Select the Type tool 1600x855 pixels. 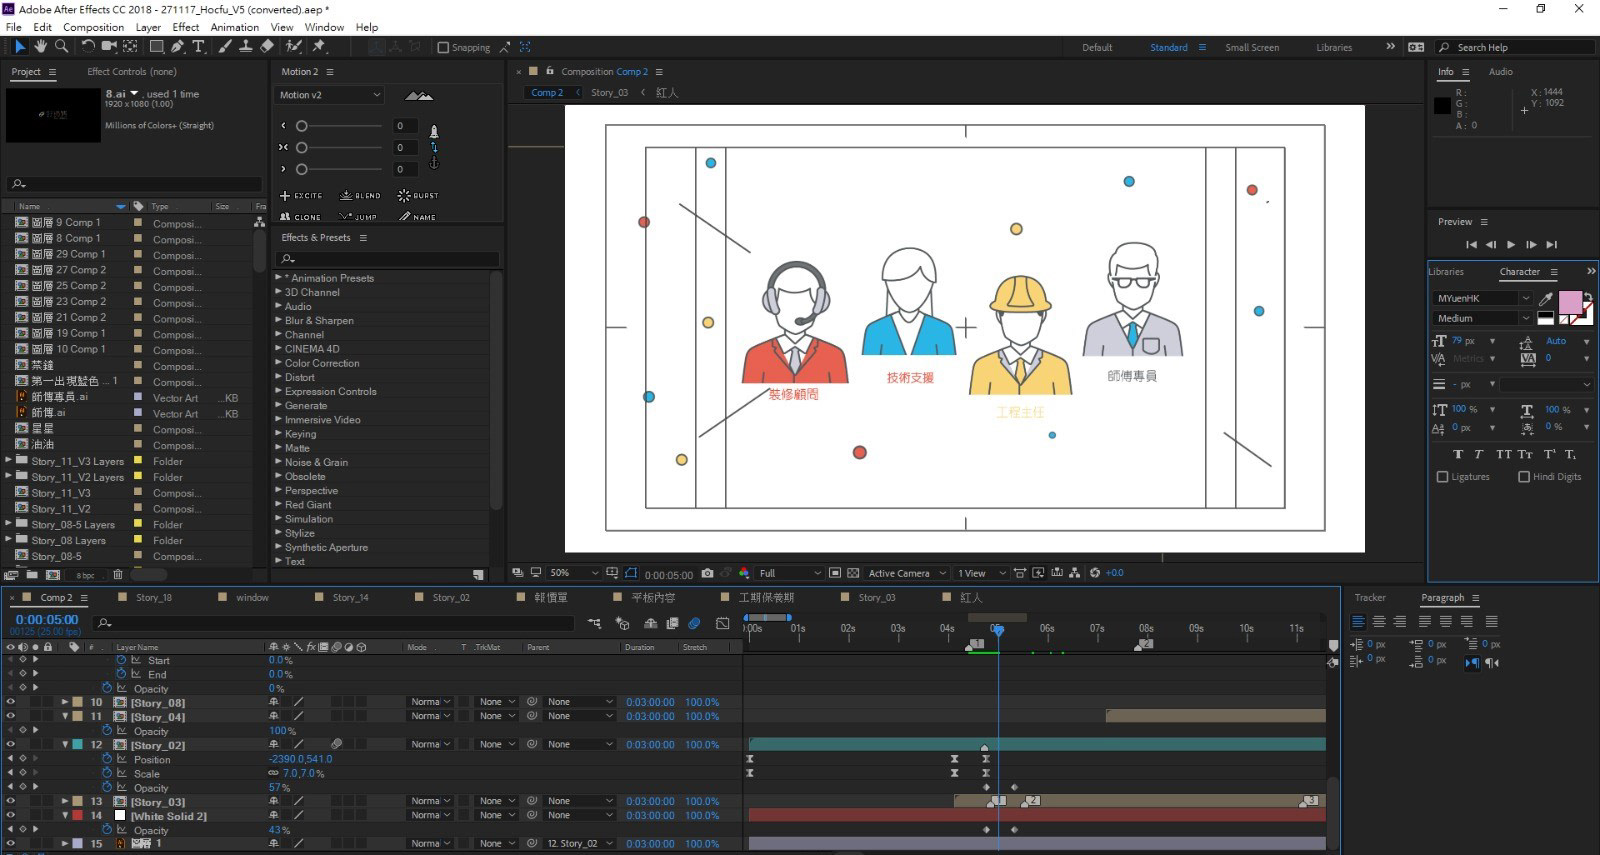pos(198,46)
